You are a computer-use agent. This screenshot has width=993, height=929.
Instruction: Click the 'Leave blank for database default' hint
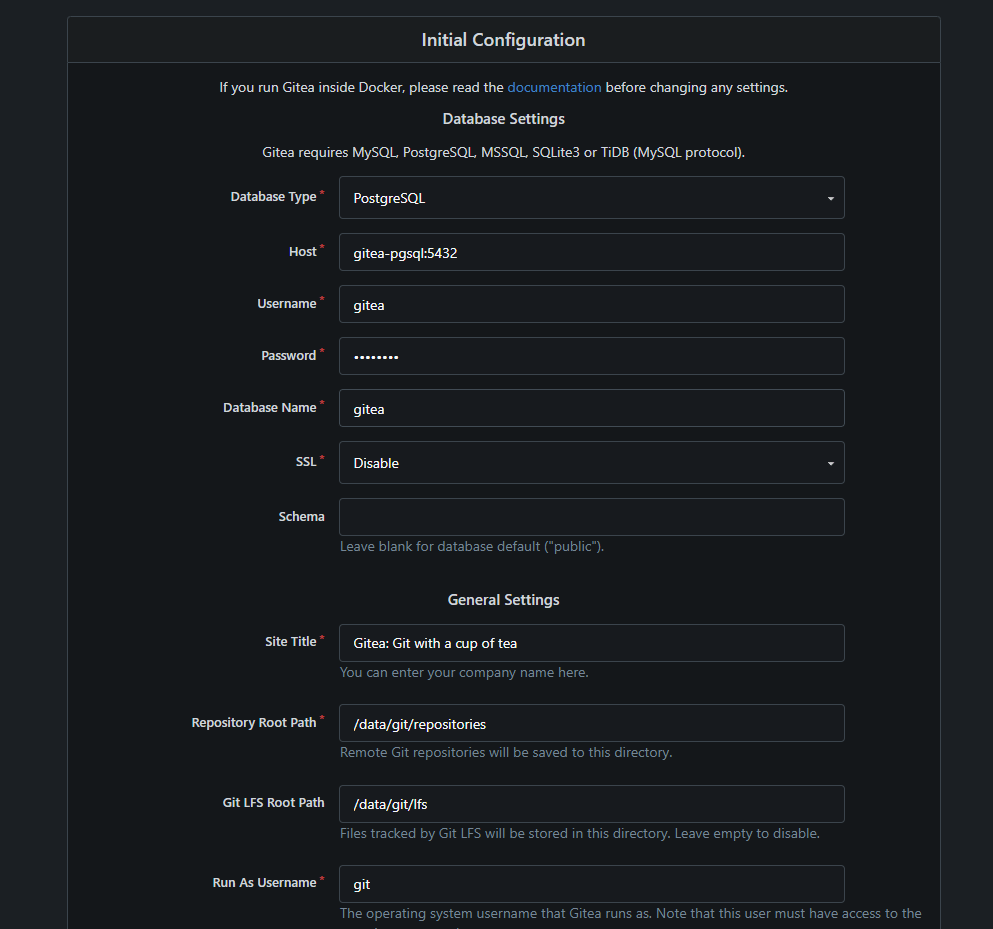pyautogui.click(x=472, y=547)
